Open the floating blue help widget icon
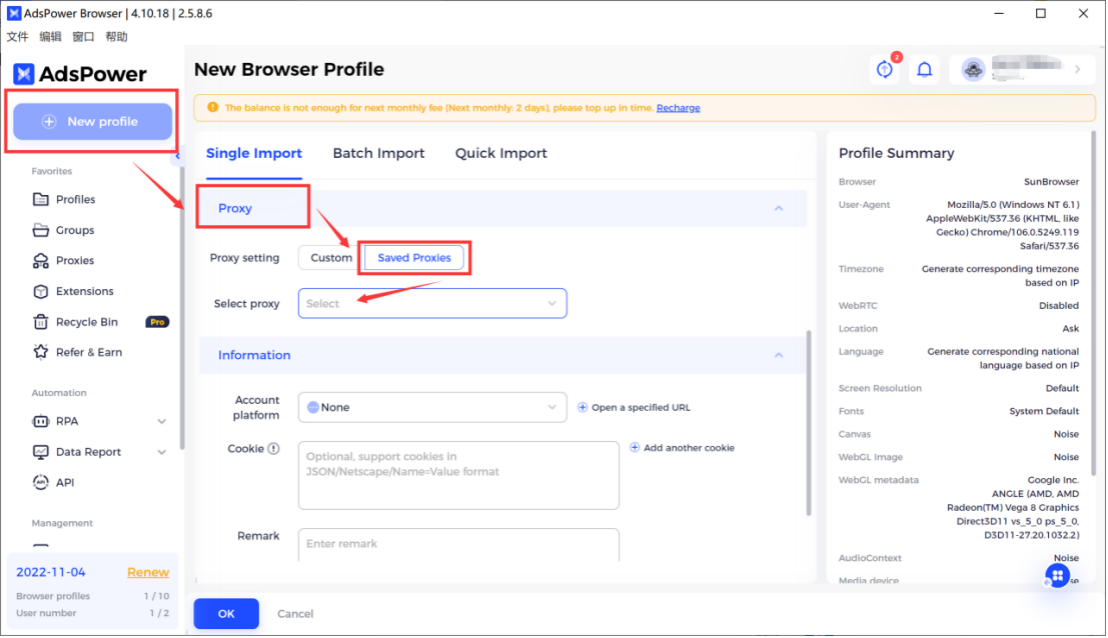This screenshot has height=638, width=1108. coord(1058,576)
